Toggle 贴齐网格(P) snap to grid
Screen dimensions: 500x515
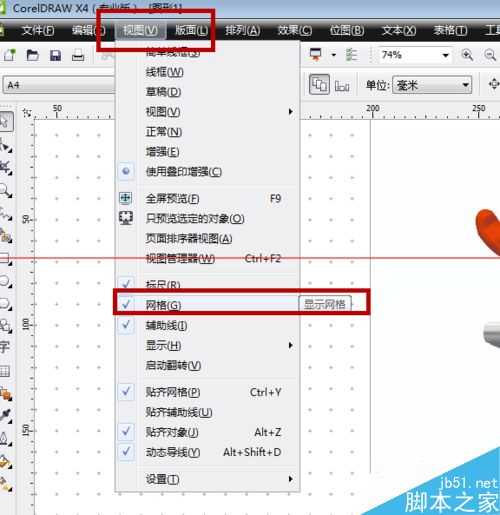click(x=207, y=392)
